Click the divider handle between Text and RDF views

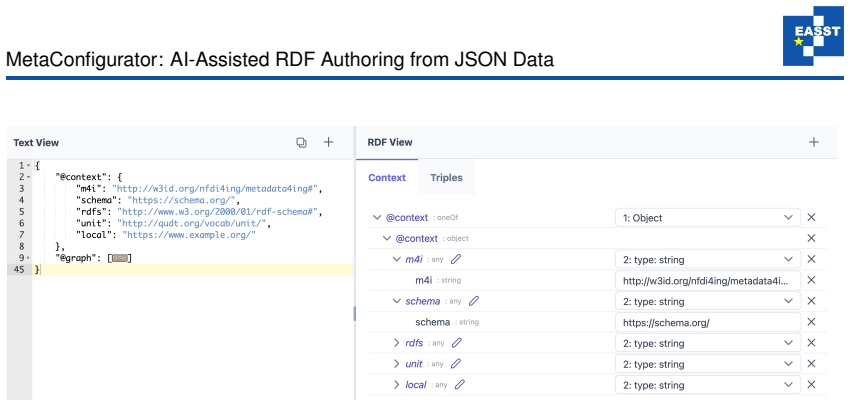(x=355, y=313)
